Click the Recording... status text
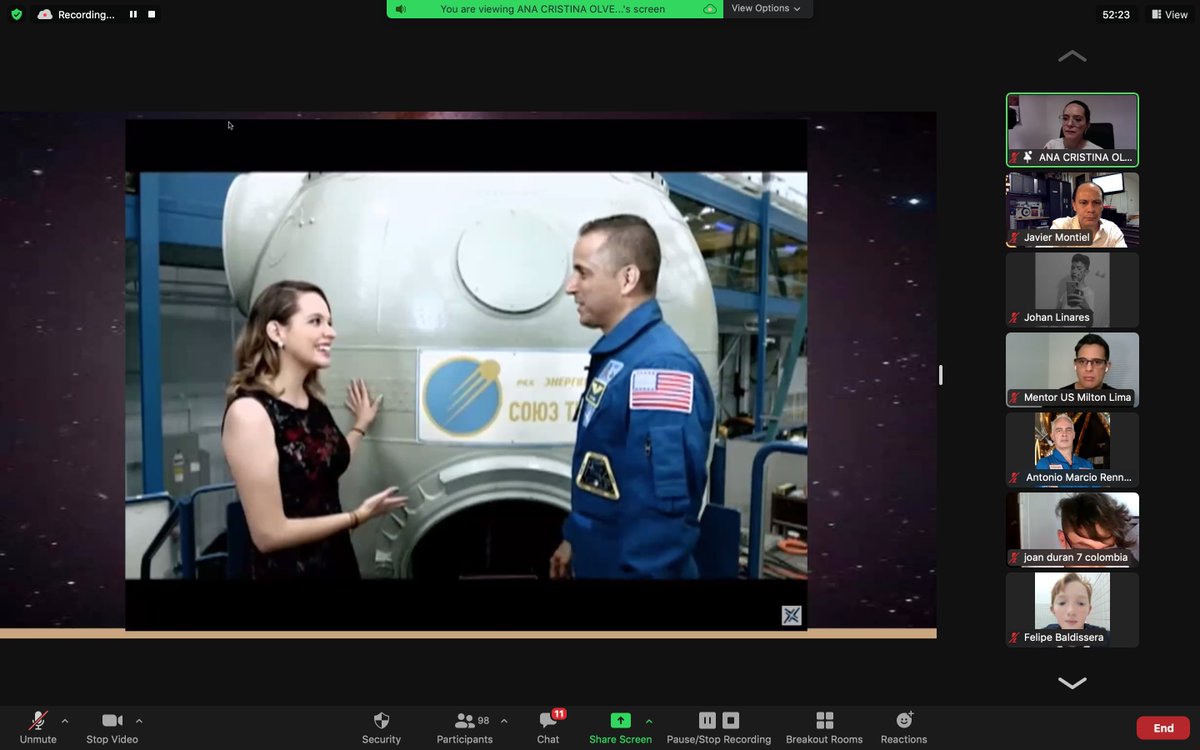This screenshot has width=1200, height=750. point(86,15)
